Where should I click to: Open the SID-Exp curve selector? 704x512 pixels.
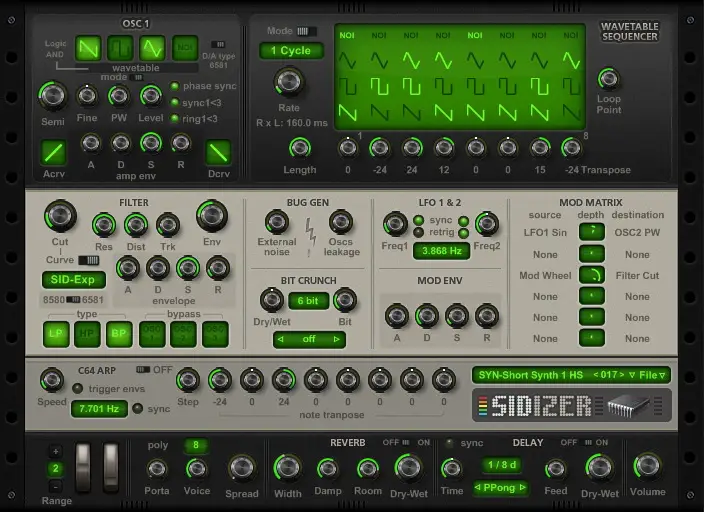74,280
